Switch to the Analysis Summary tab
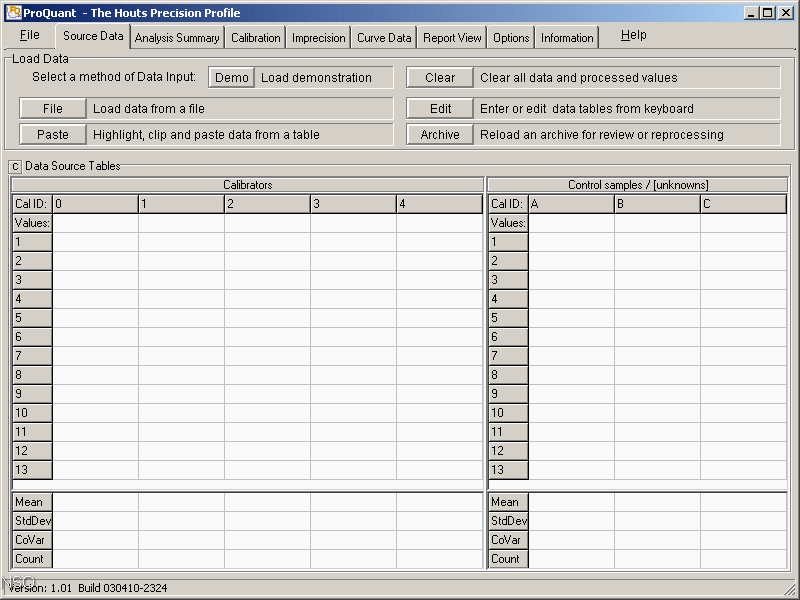Image resolution: width=800 pixels, height=600 pixels. point(177,38)
